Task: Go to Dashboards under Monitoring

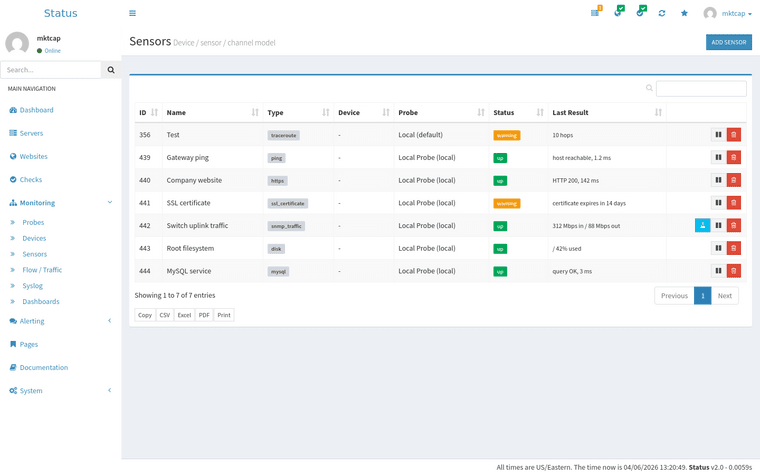Action: pos(41,301)
